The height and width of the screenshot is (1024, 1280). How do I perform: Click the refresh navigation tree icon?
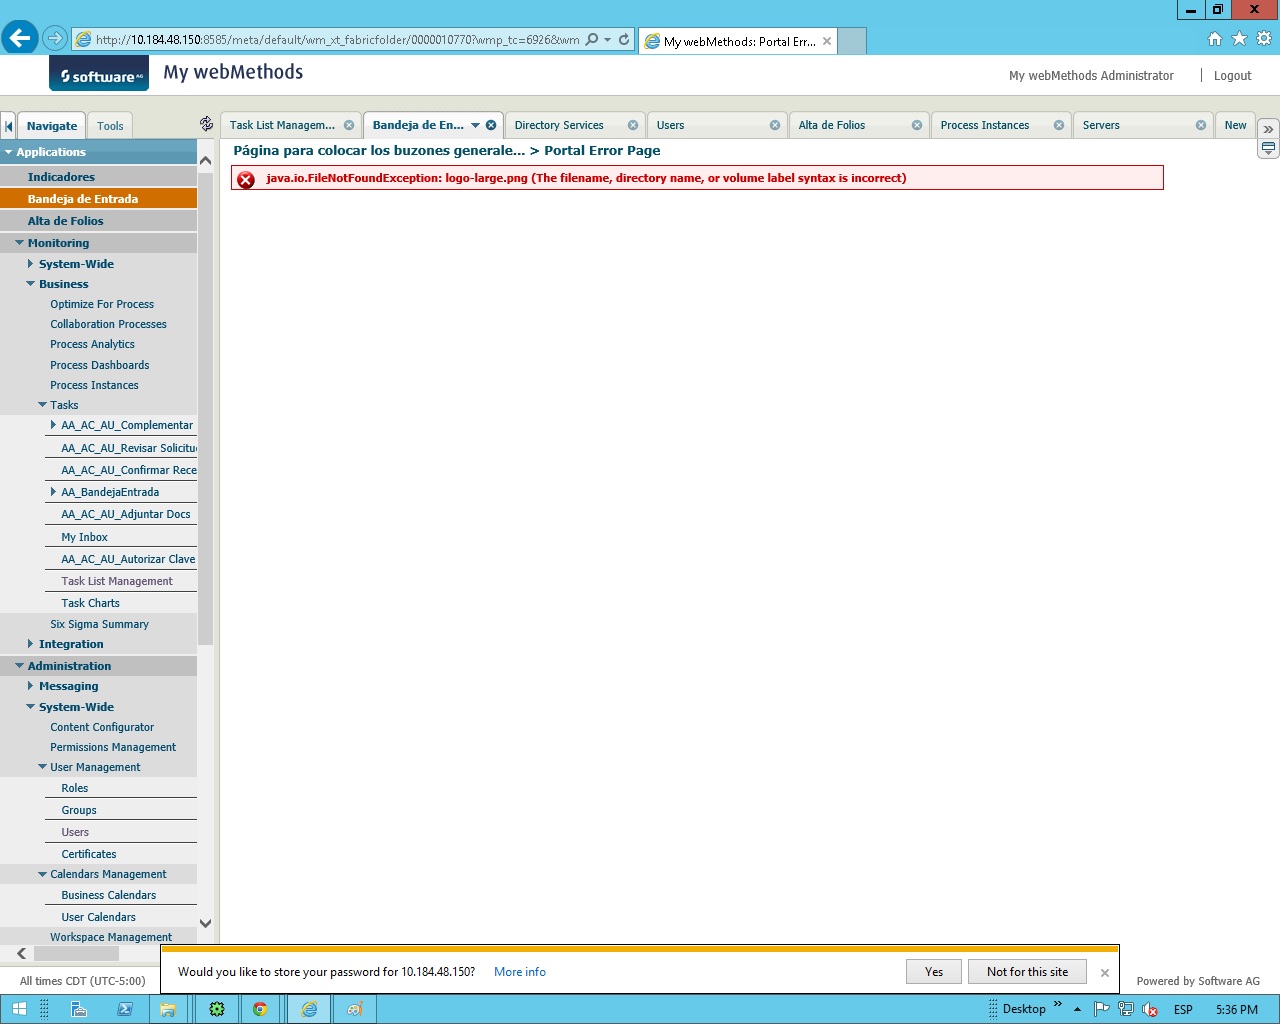[206, 124]
